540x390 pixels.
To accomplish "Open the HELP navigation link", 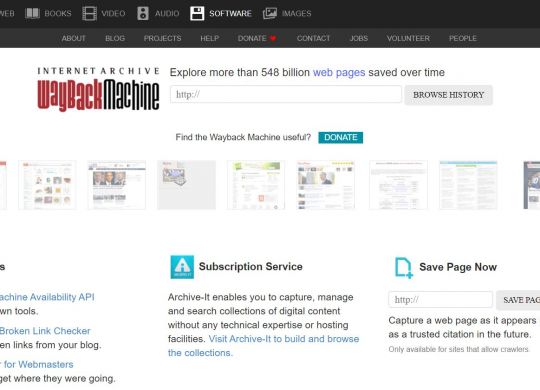I will (210, 38).
